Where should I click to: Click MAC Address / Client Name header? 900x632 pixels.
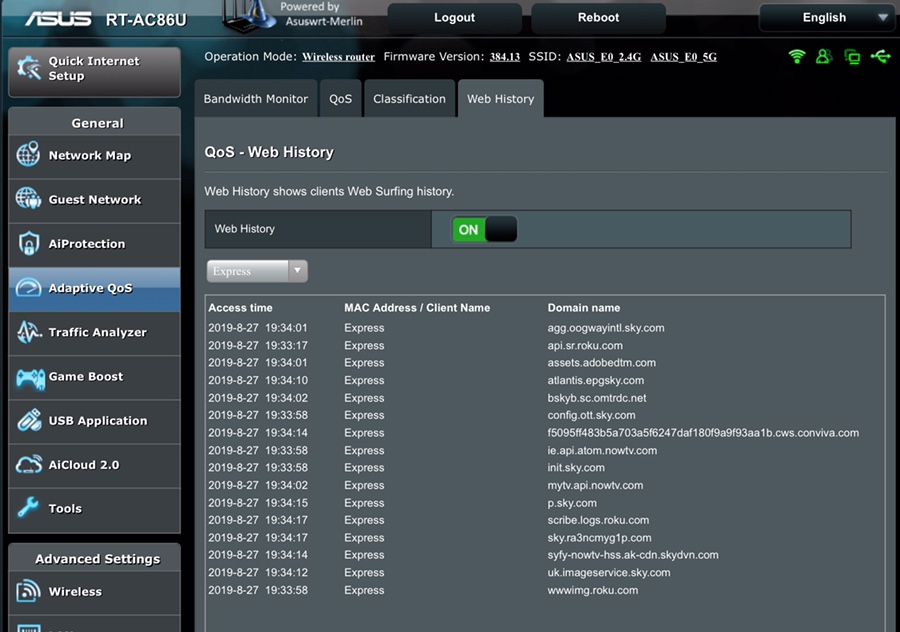coord(417,308)
